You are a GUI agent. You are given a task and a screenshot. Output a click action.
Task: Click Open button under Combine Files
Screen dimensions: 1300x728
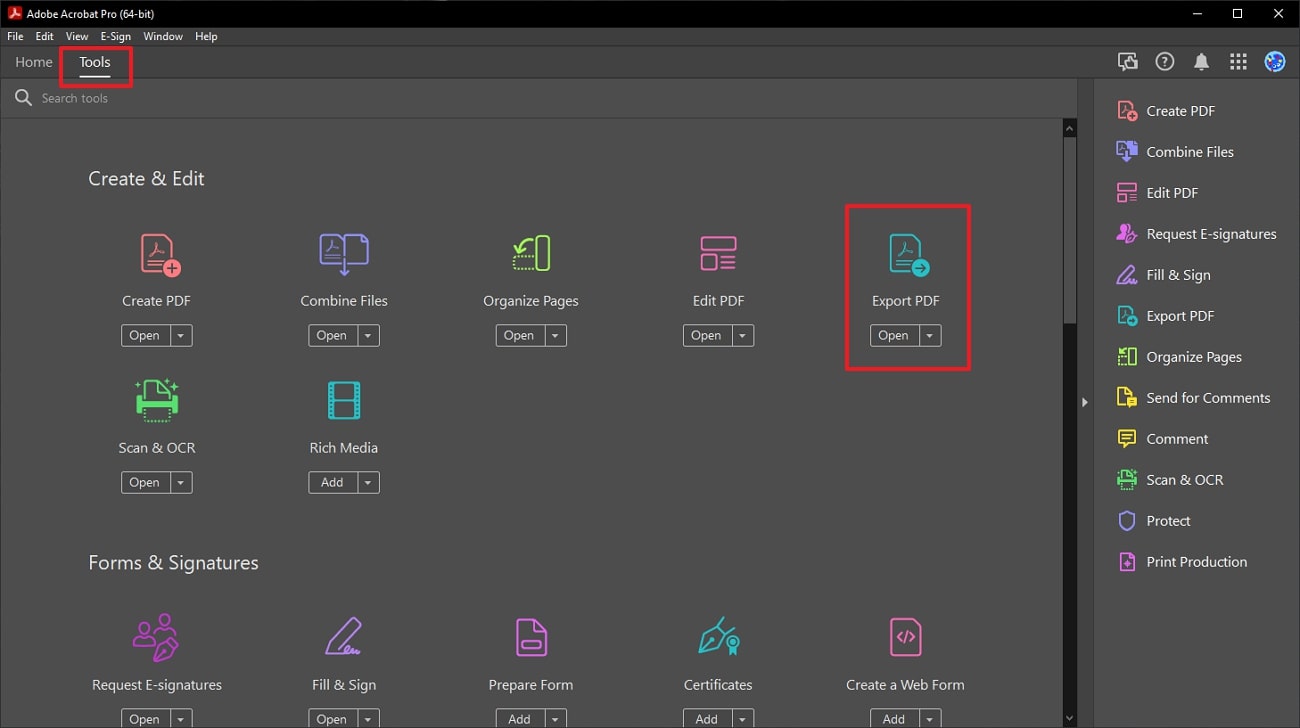point(332,336)
